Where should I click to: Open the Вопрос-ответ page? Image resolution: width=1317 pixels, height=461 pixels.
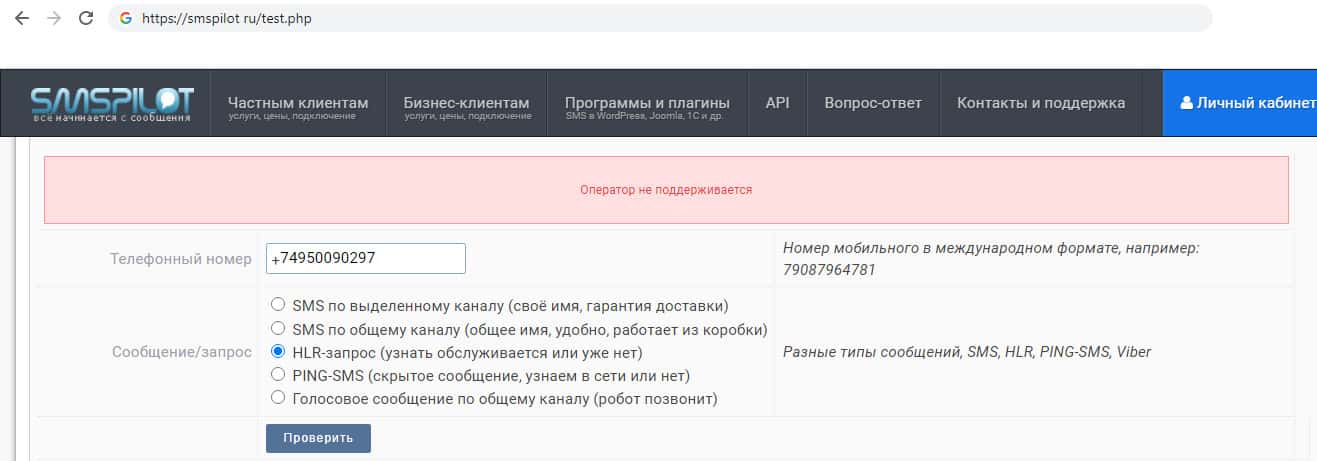[x=873, y=103]
